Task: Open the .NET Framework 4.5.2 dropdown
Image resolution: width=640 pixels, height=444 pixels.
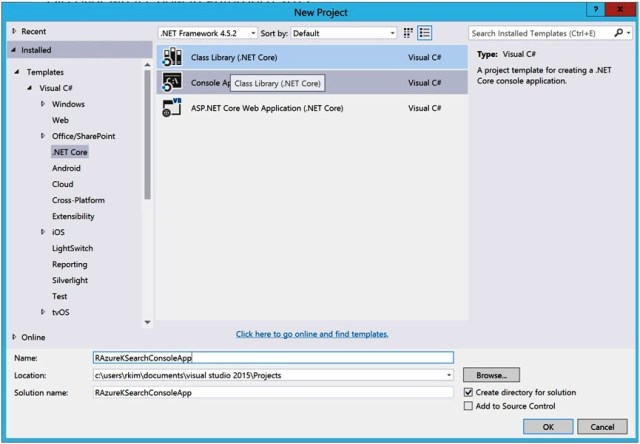Action: click(208, 33)
